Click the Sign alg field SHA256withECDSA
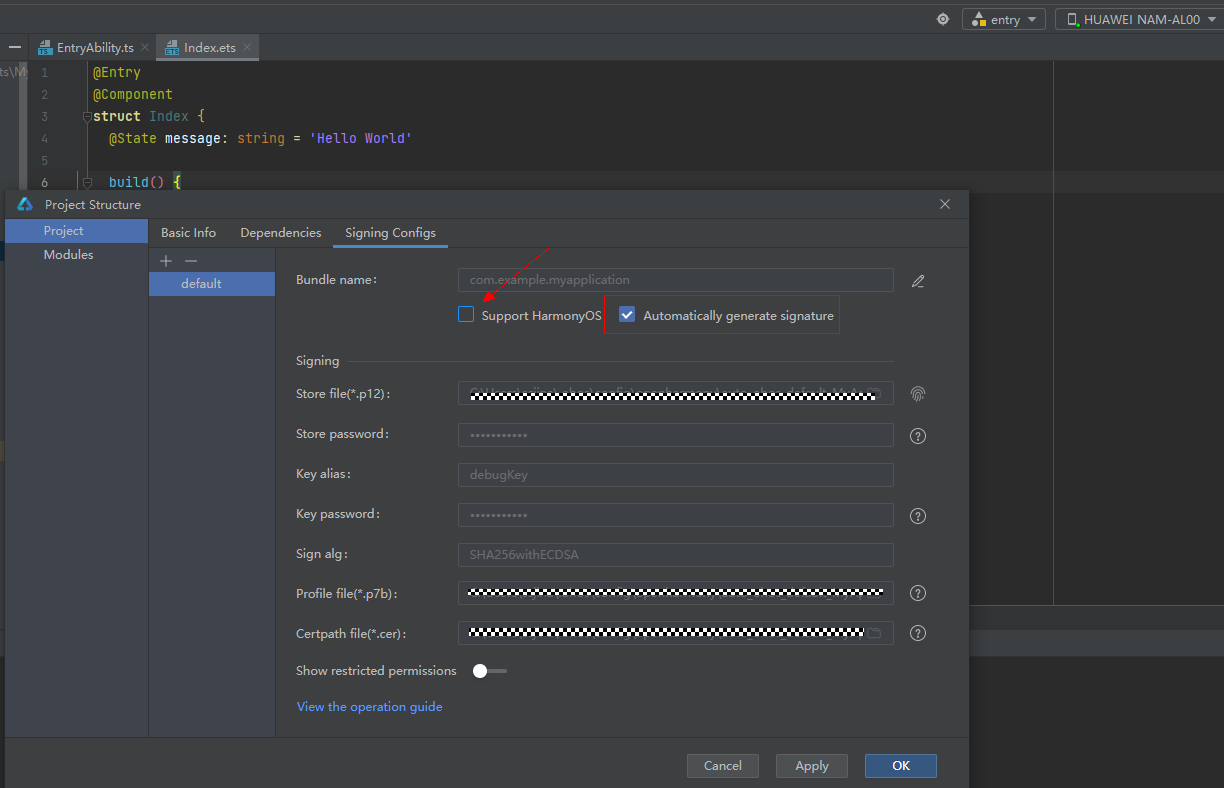 676,554
